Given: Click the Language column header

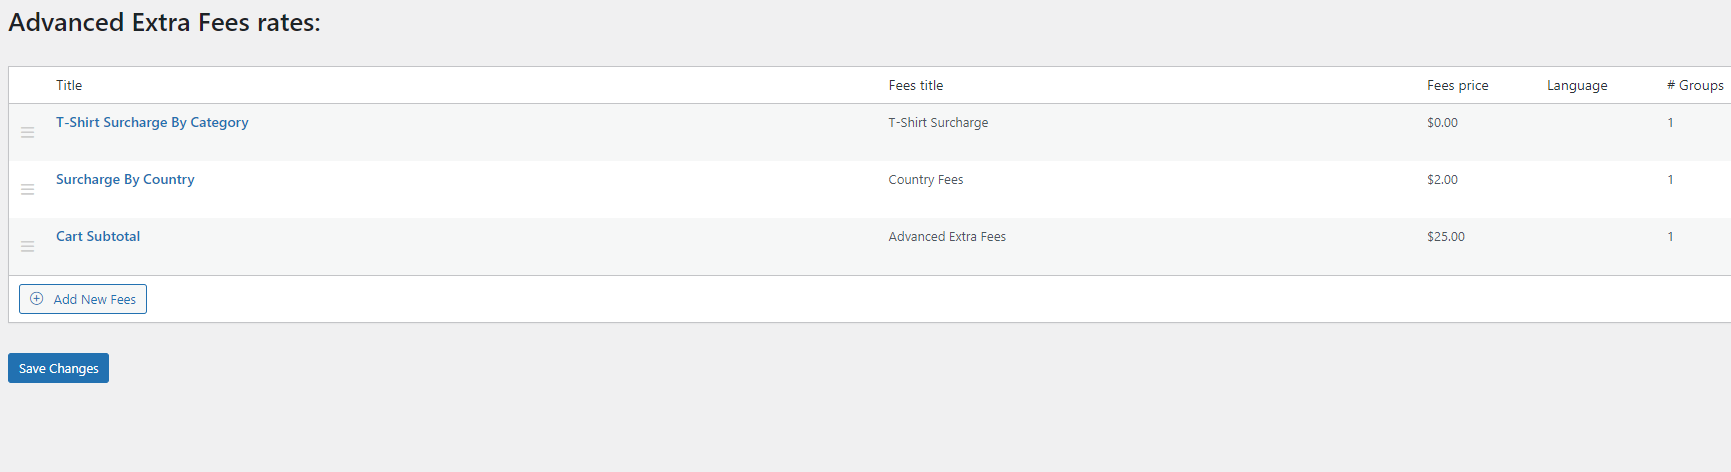Looking at the screenshot, I should (1577, 85).
